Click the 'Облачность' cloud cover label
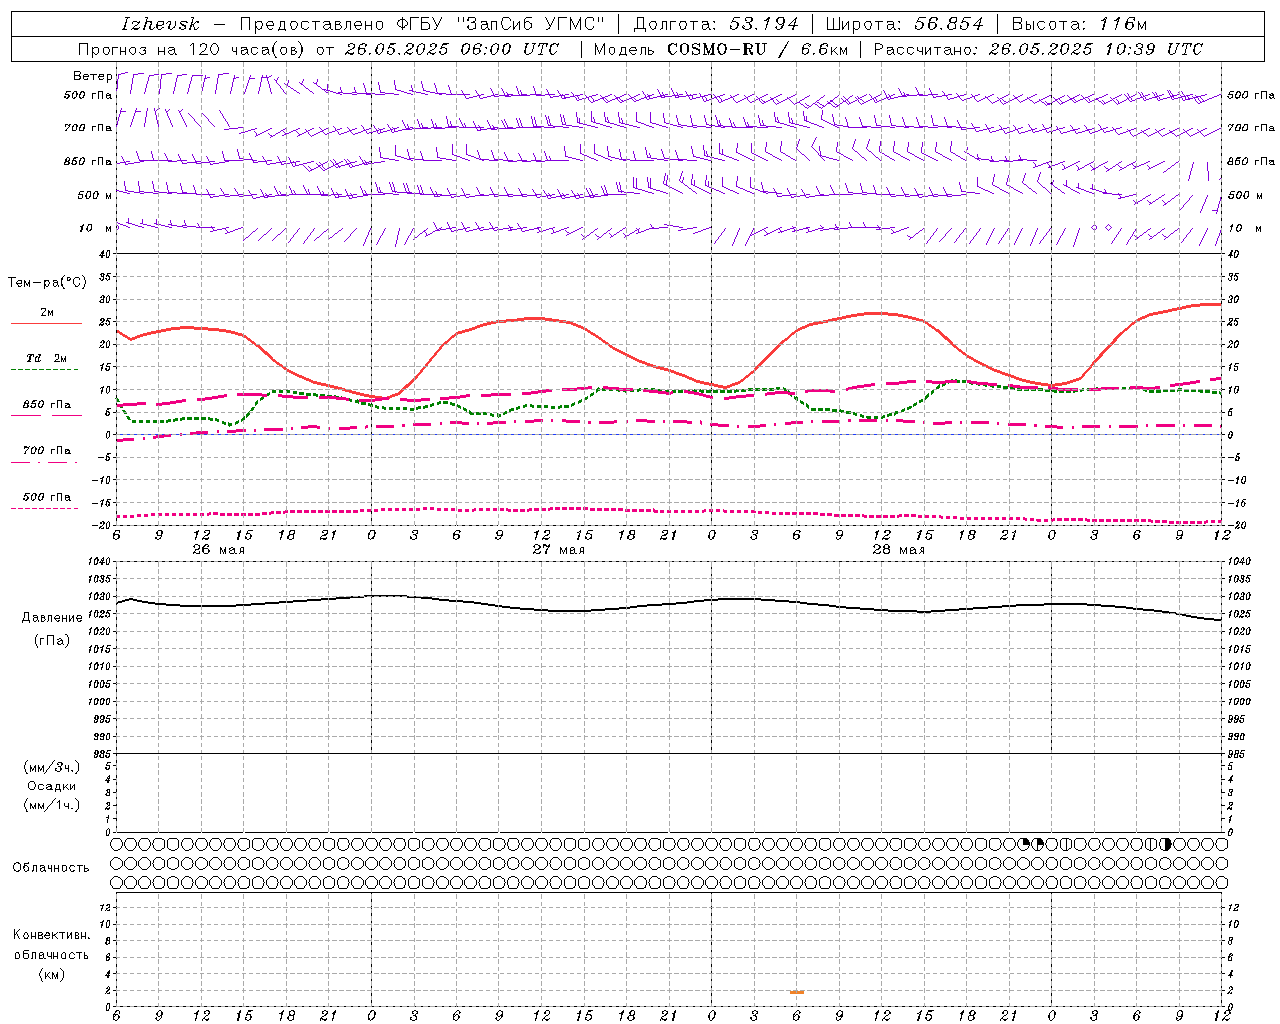1280x1024 pixels. [51, 868]
